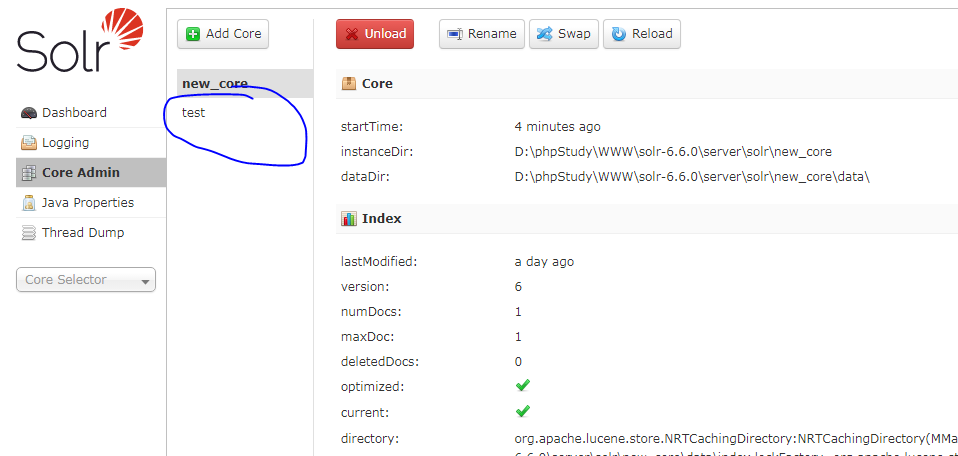
Task: Click the dataDir label
Action: (365, 177)
